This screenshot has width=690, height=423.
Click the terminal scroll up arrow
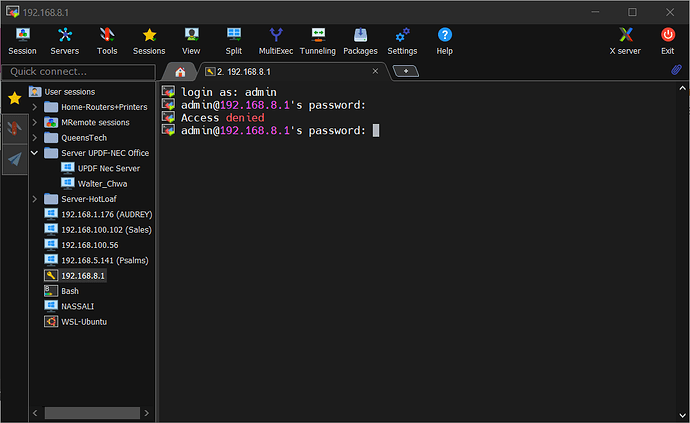tap(682, 88)
